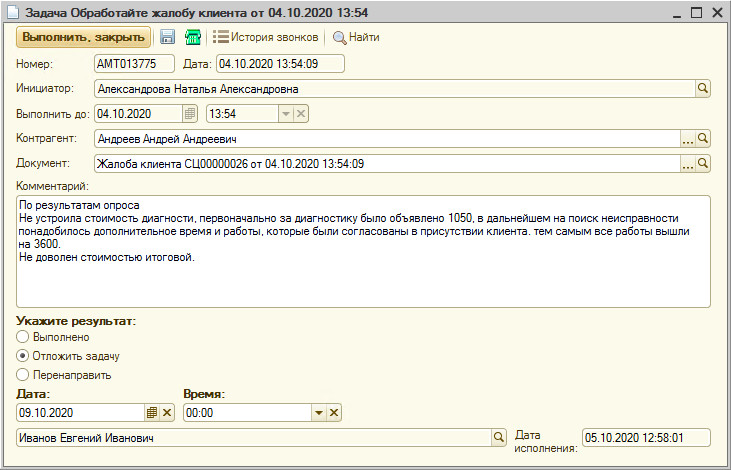
Task: Select the Отложить задачу radio option
Action: click(23, 356)
